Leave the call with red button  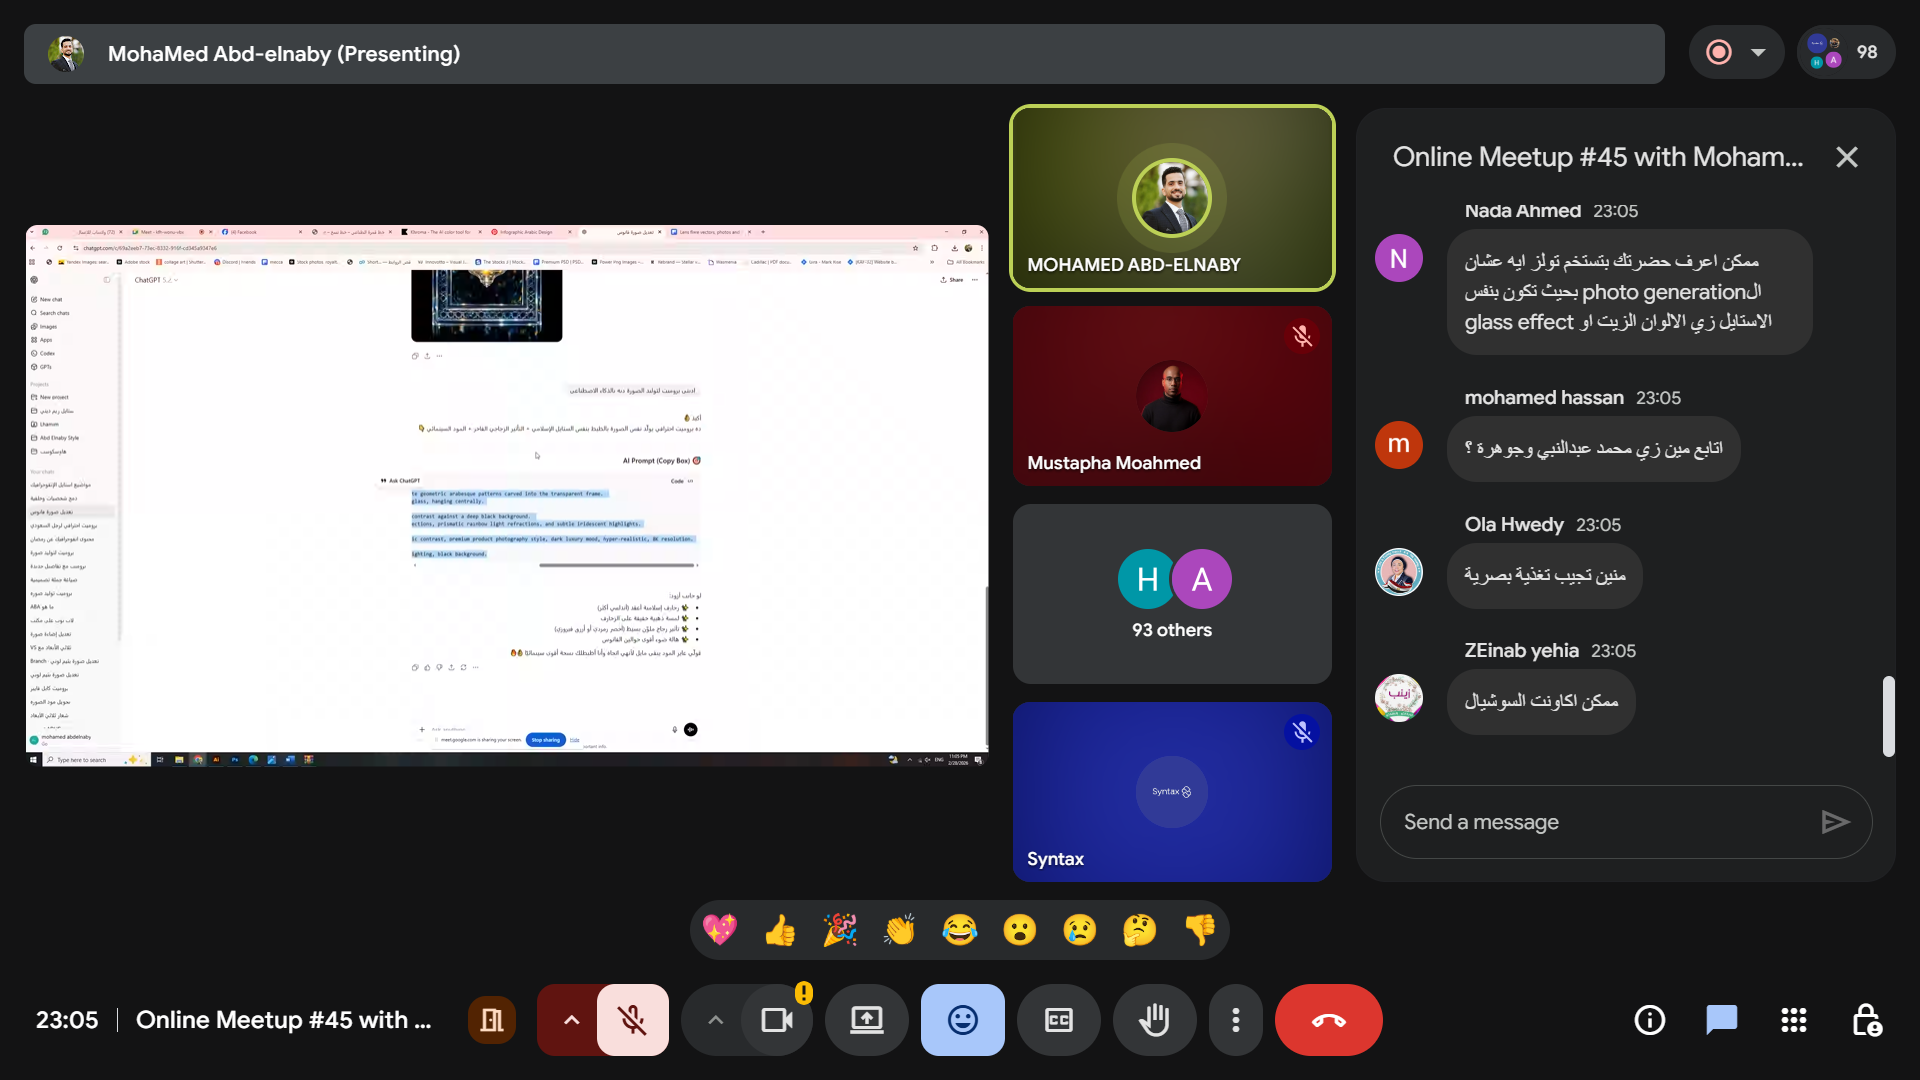(1328, 1020)
